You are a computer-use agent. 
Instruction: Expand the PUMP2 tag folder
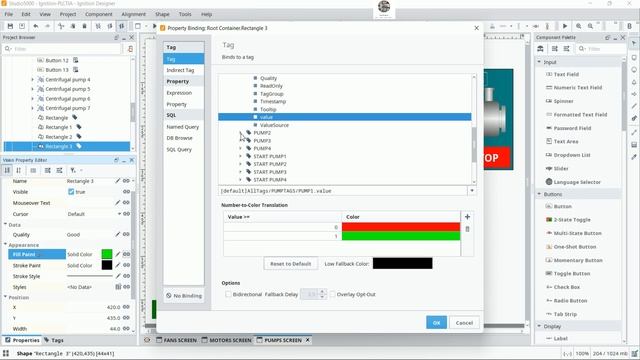(240, 133)
